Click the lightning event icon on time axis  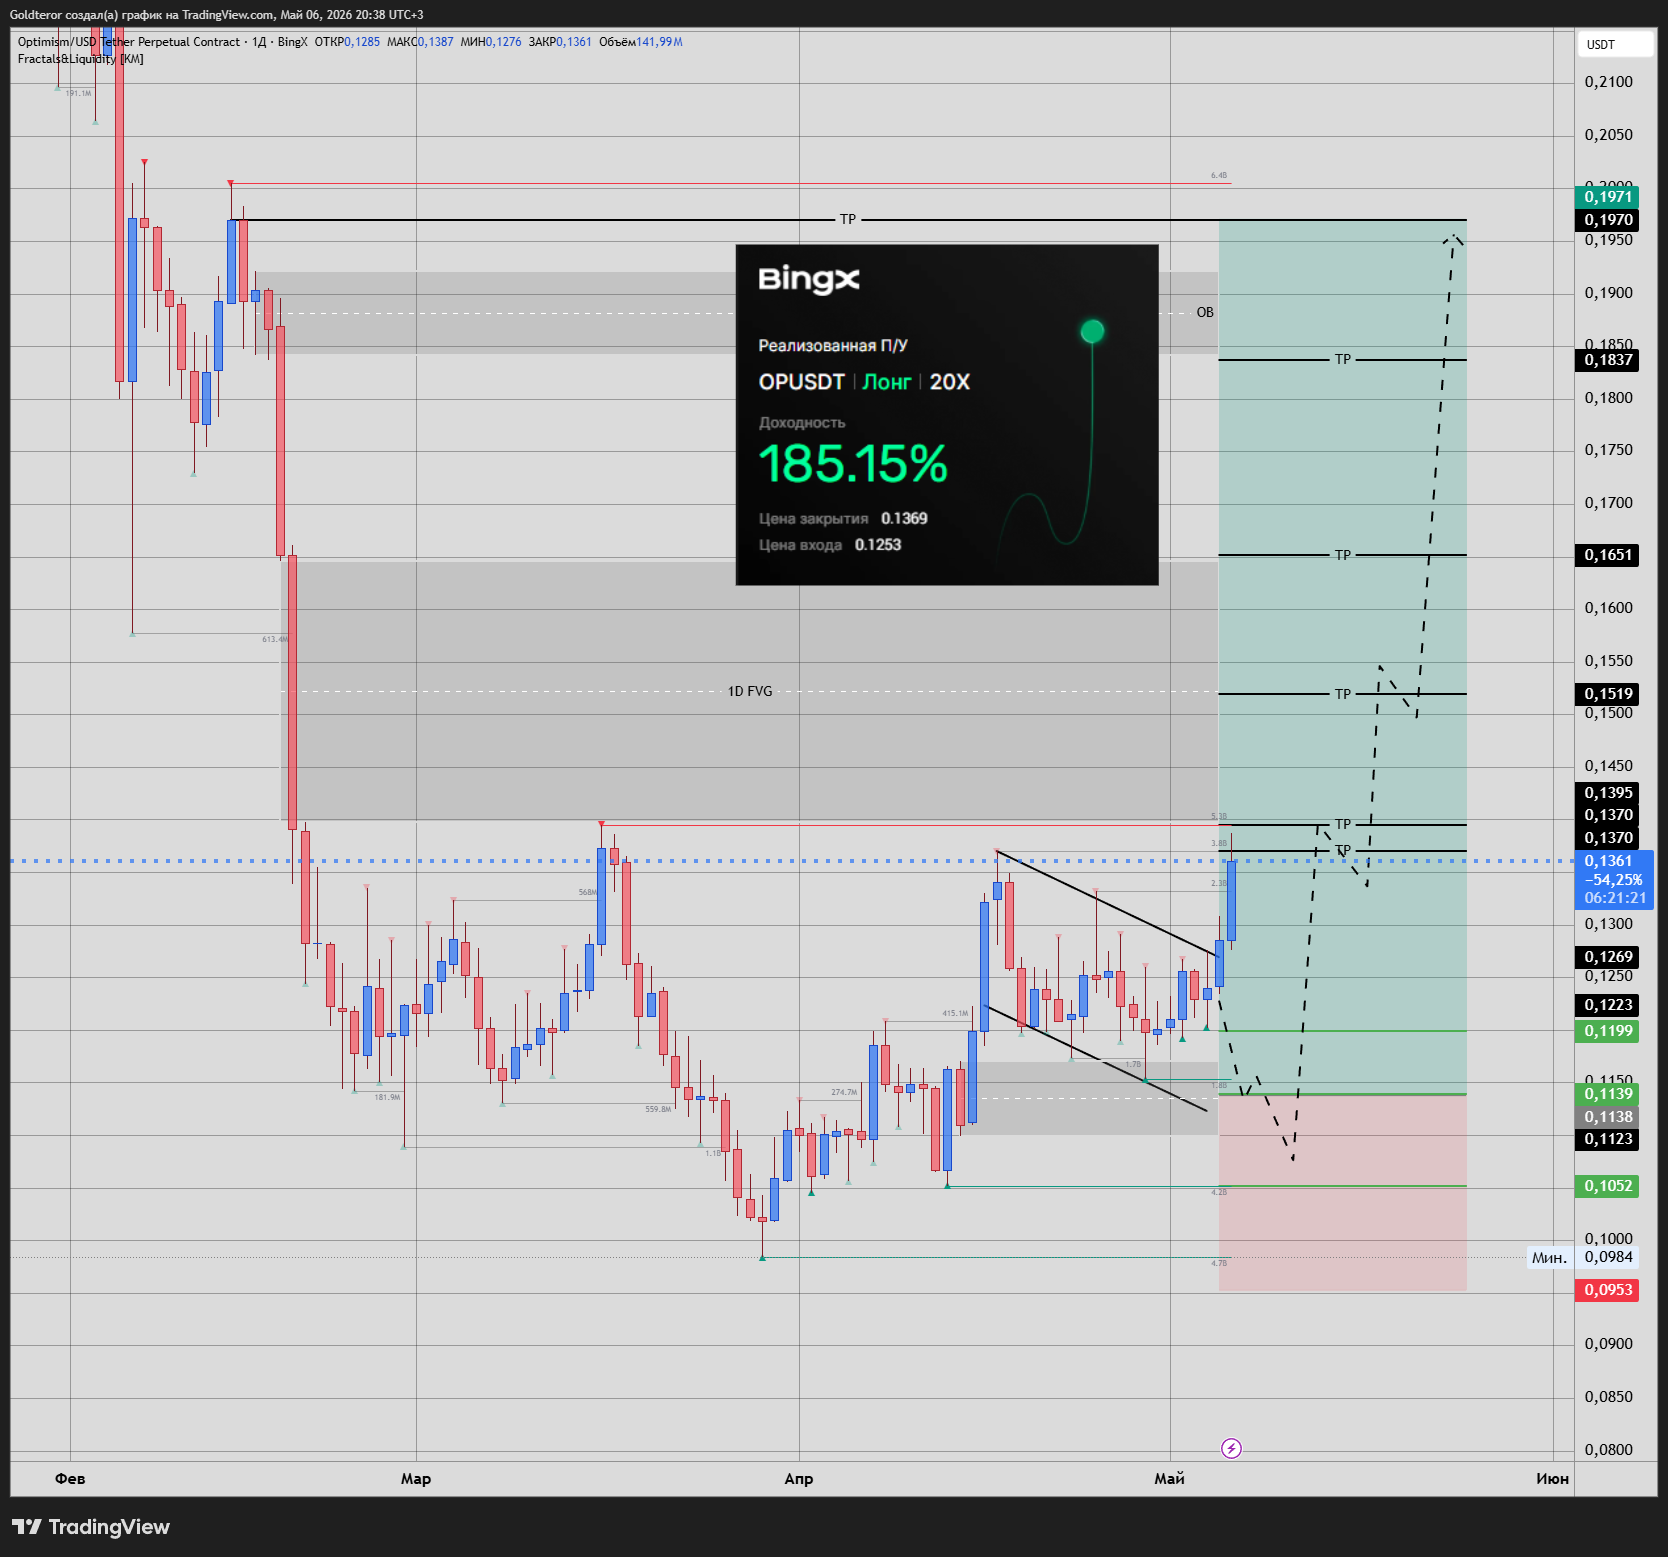[x=1231, y=1448]
